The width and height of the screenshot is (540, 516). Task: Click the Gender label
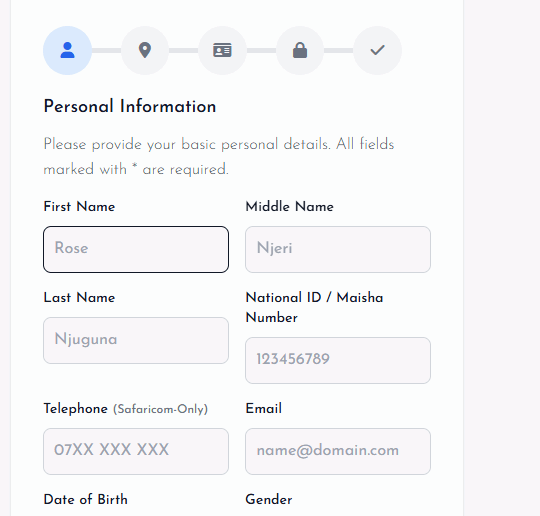[x=269, y=499]
